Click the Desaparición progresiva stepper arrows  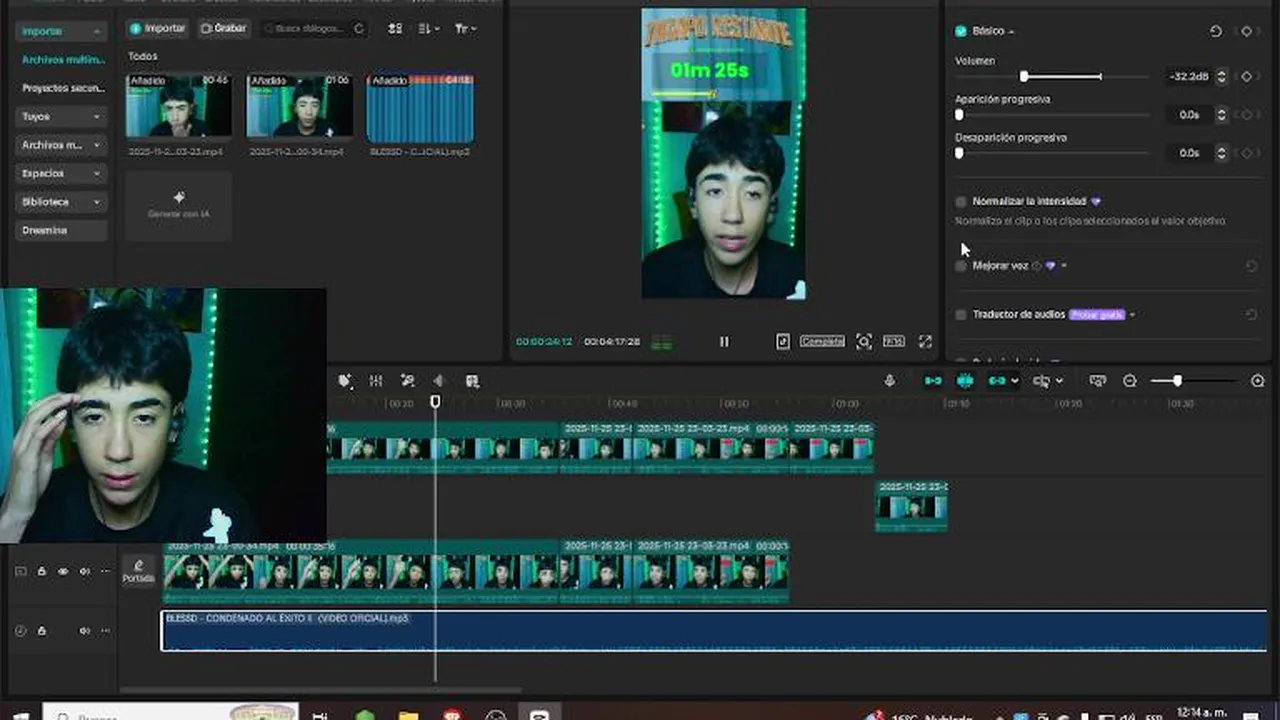point(1221,153)
